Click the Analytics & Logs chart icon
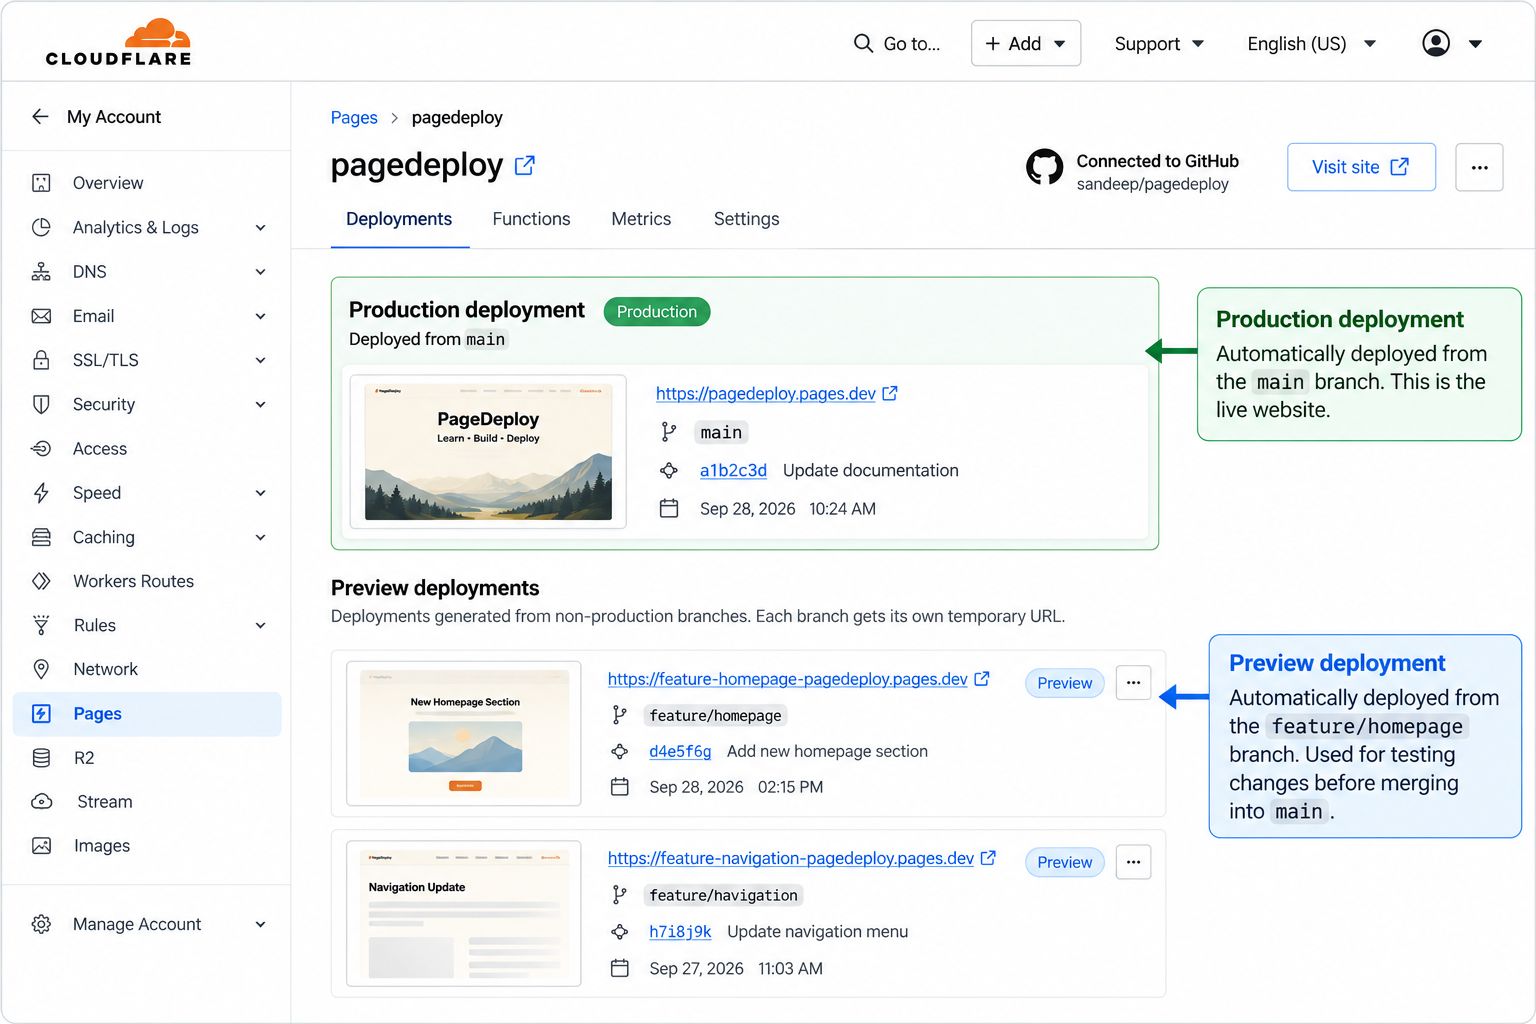This screenshot has width=1536, height=1024. coord(41,227)
